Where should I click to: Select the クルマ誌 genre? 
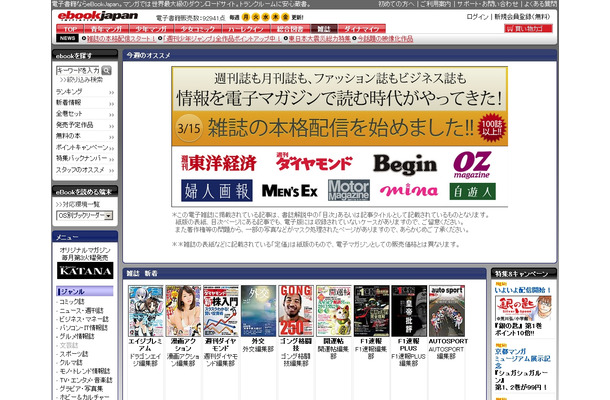(70, 362)
